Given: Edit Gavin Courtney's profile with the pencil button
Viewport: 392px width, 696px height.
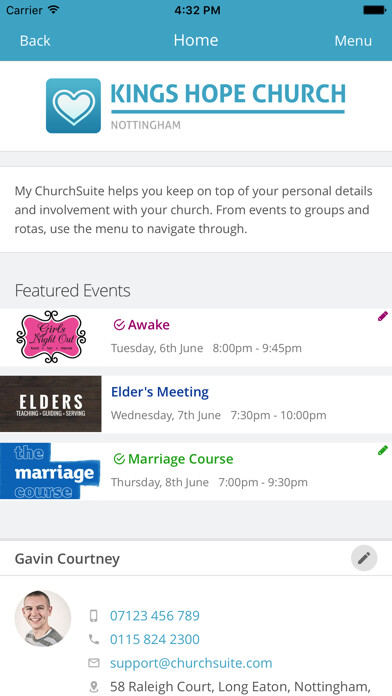Looking at the screenshot, I should [x=364, y=558].
